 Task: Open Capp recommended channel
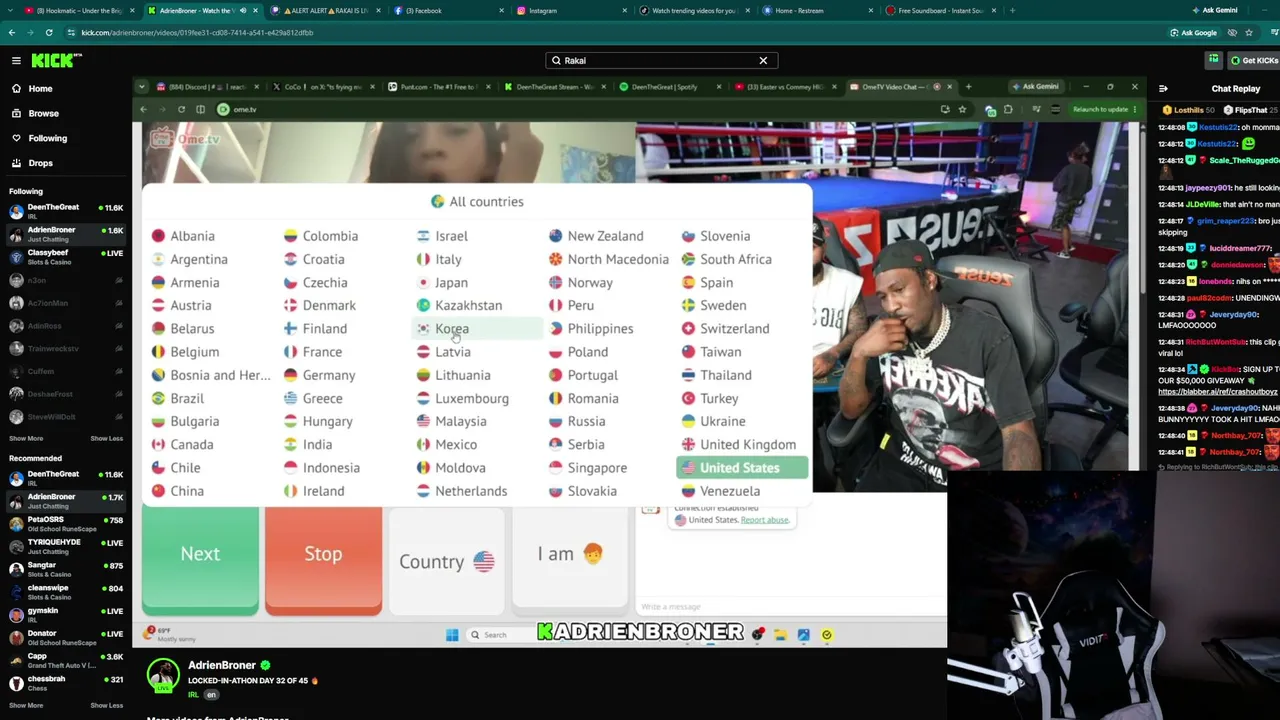tap(65, 660)
